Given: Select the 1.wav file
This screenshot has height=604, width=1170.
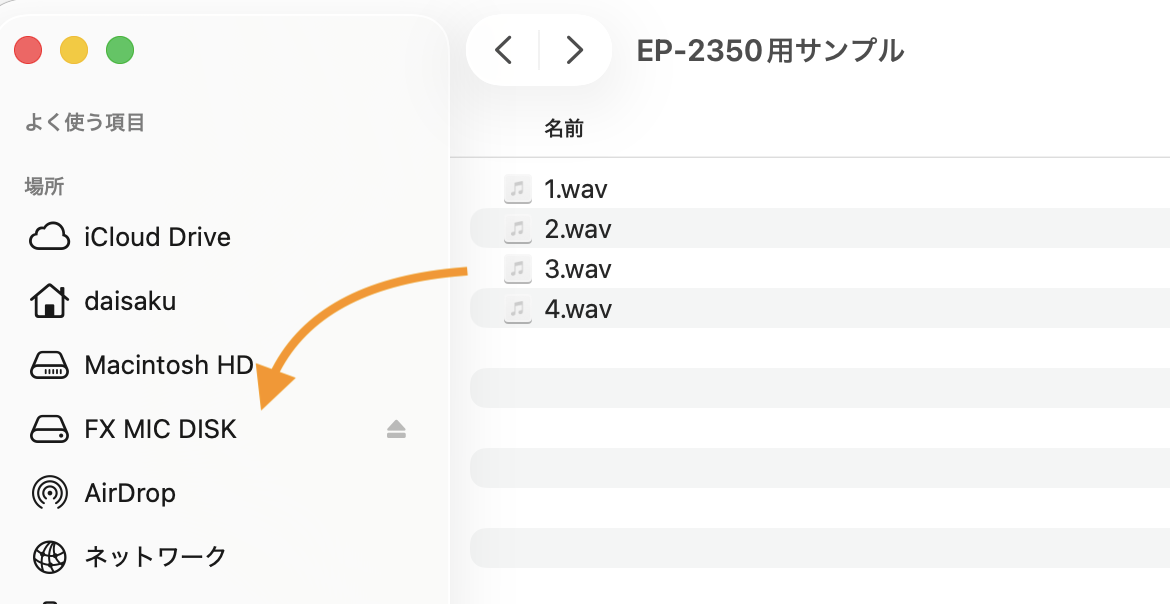Looking at the screenshot, I should (575, 189).
